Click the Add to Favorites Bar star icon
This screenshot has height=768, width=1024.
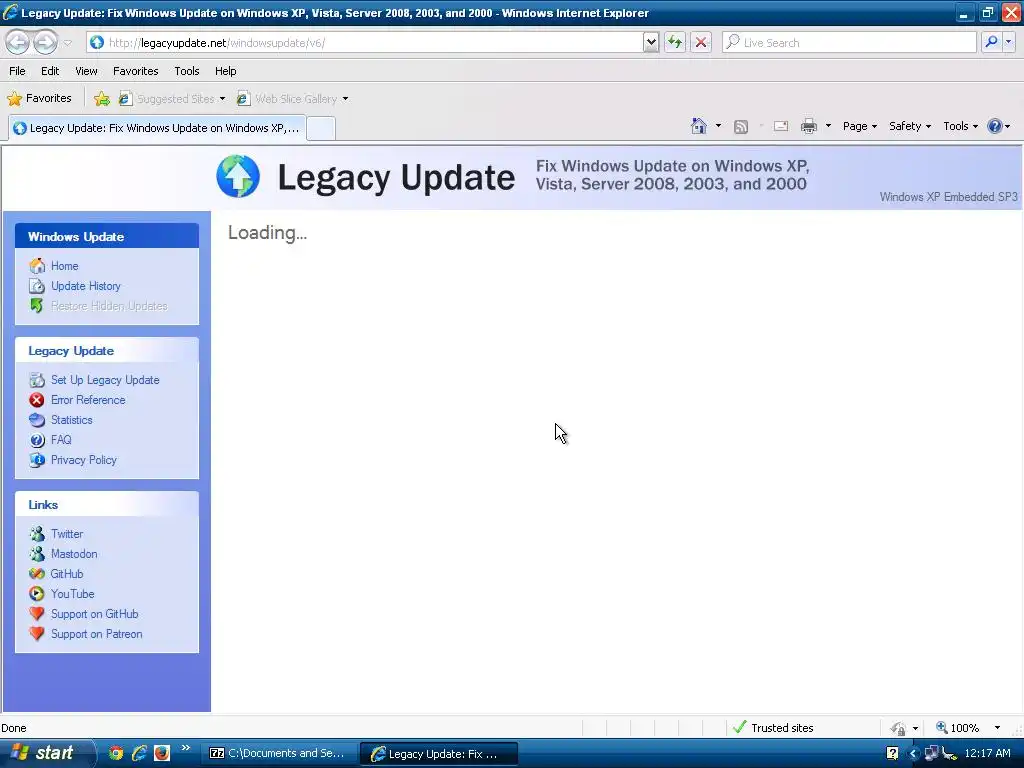[102, 99]
